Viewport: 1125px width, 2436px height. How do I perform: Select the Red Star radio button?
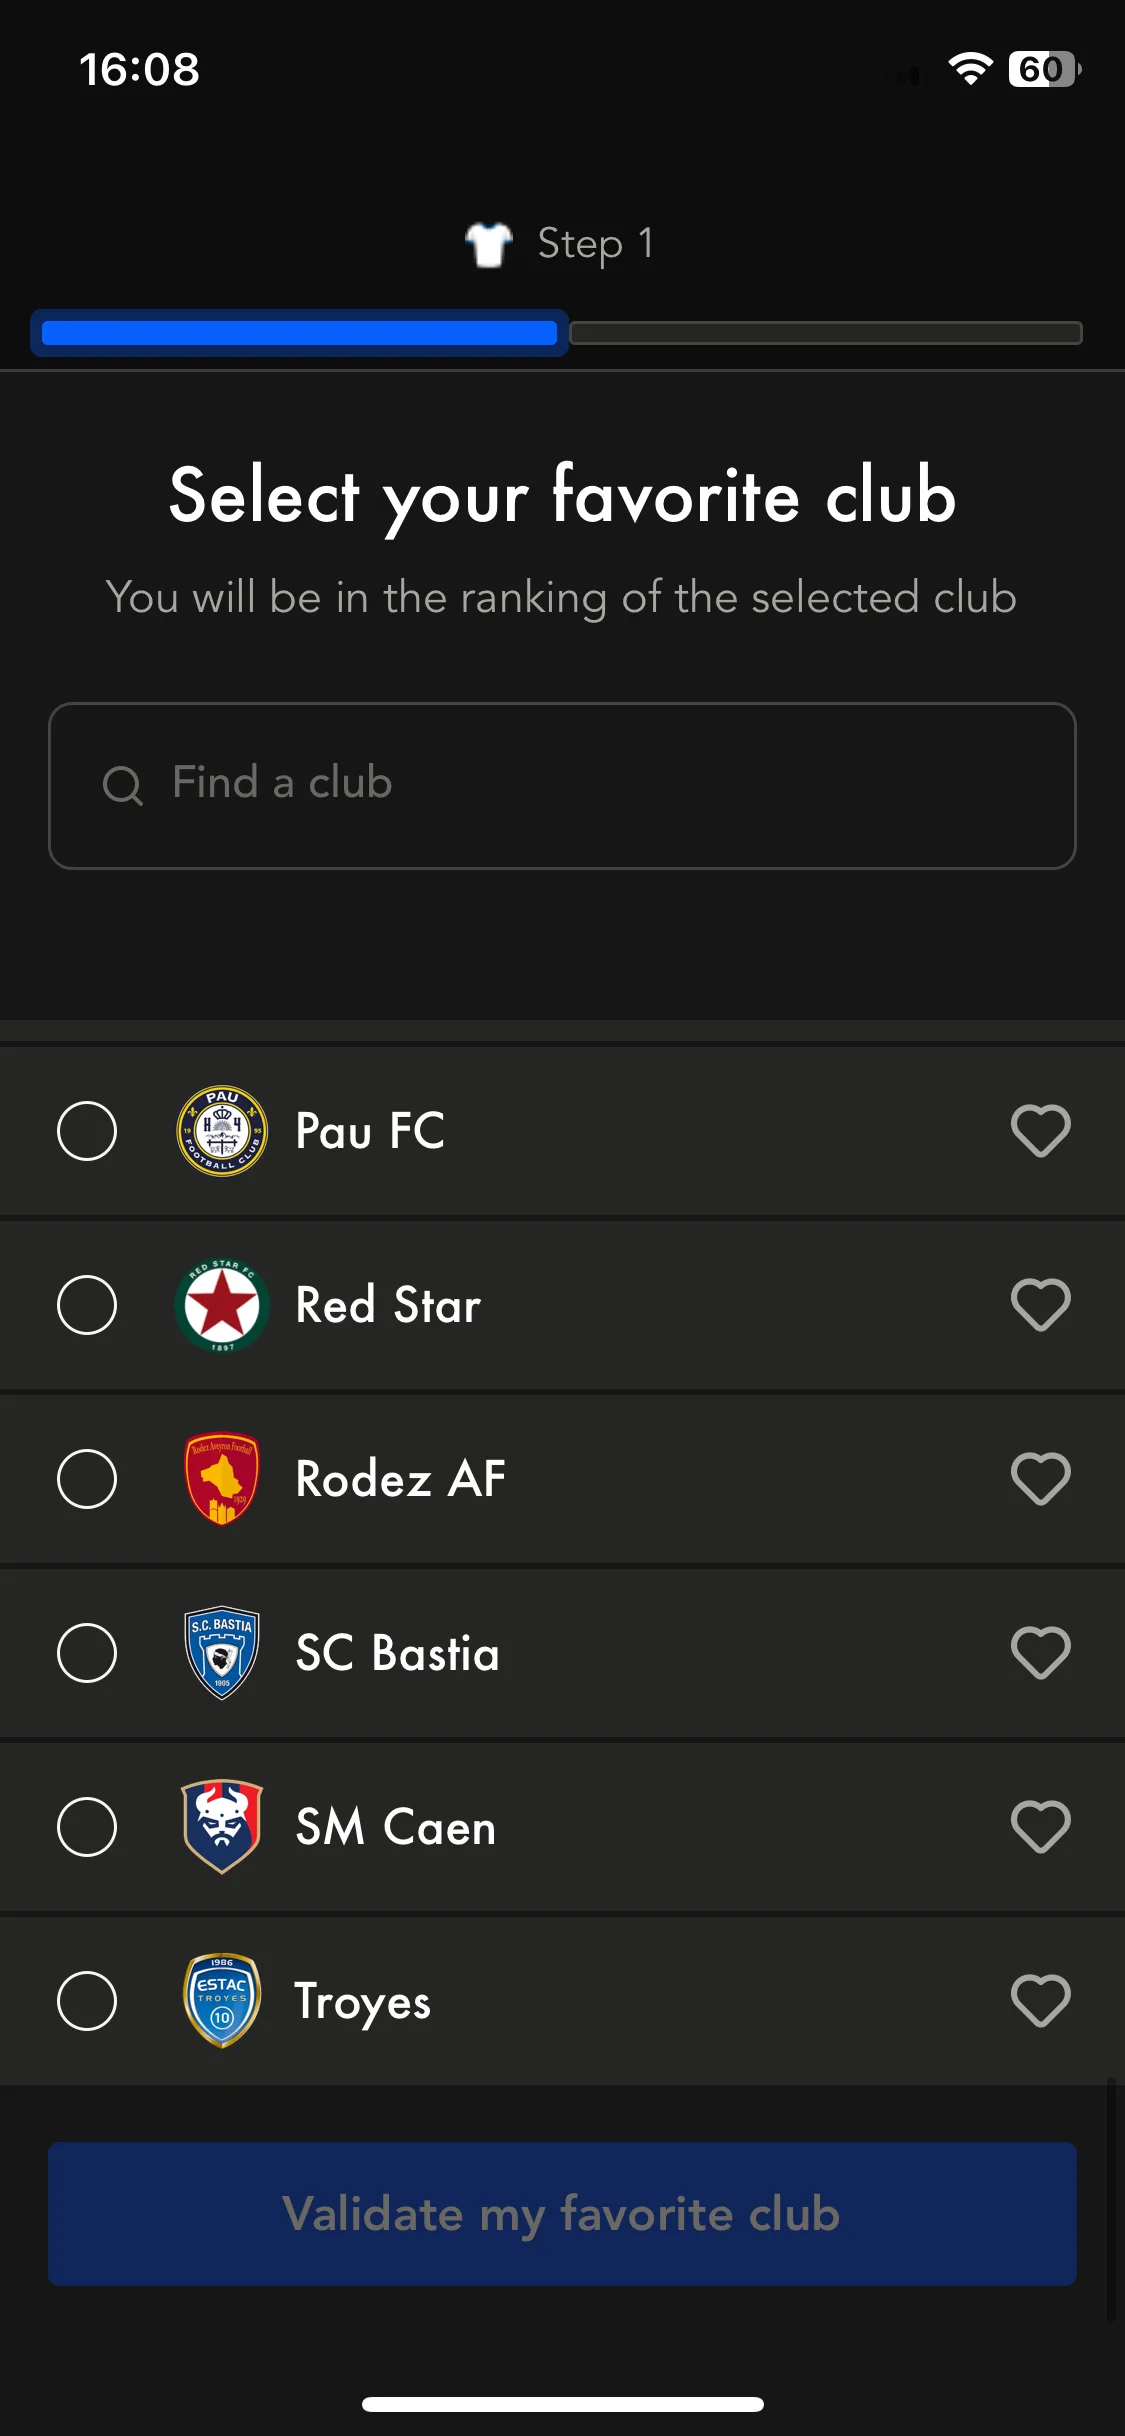tap(87, 1305)
